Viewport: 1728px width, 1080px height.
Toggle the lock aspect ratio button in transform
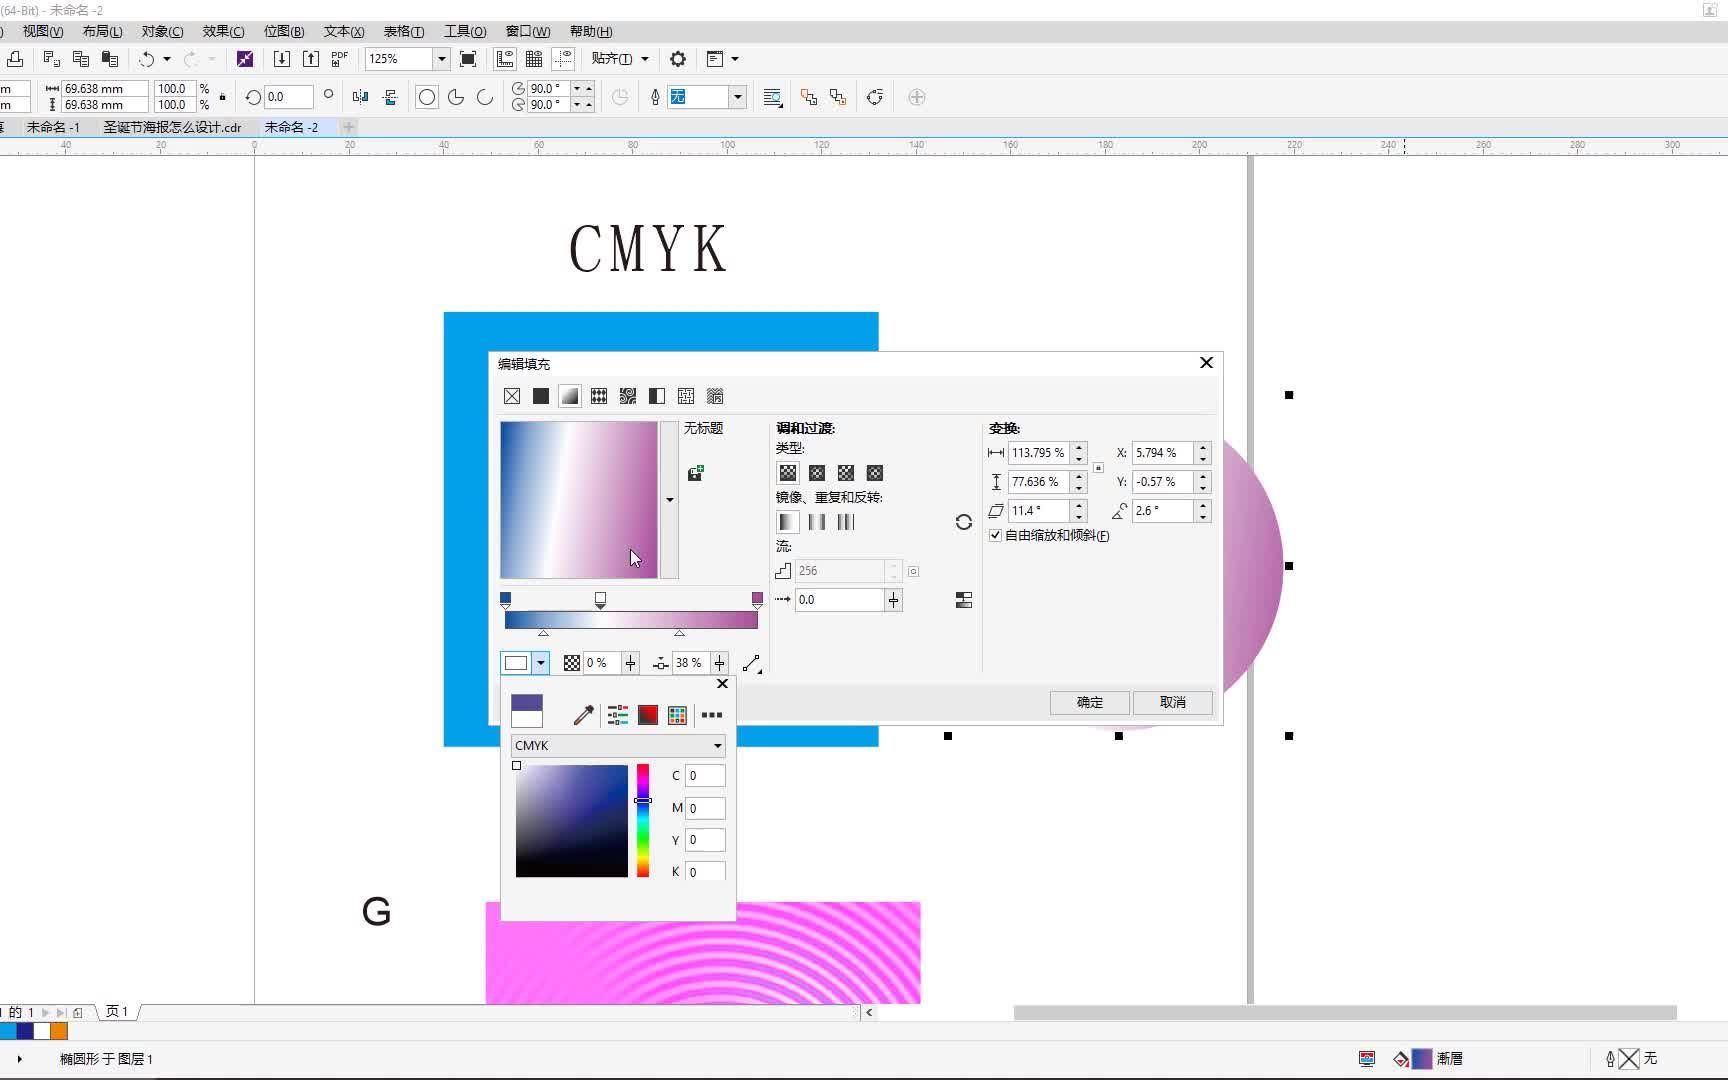tap(1099, 467)
